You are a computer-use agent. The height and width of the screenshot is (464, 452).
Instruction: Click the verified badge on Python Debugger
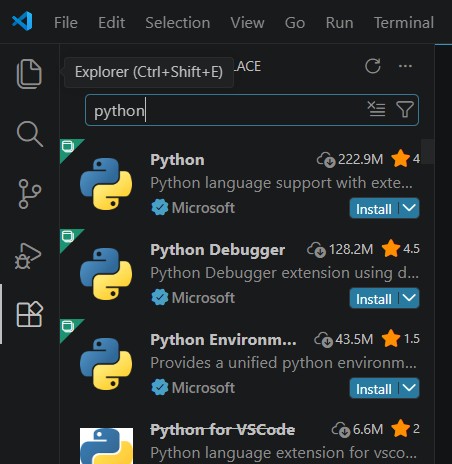coord(160,298)
